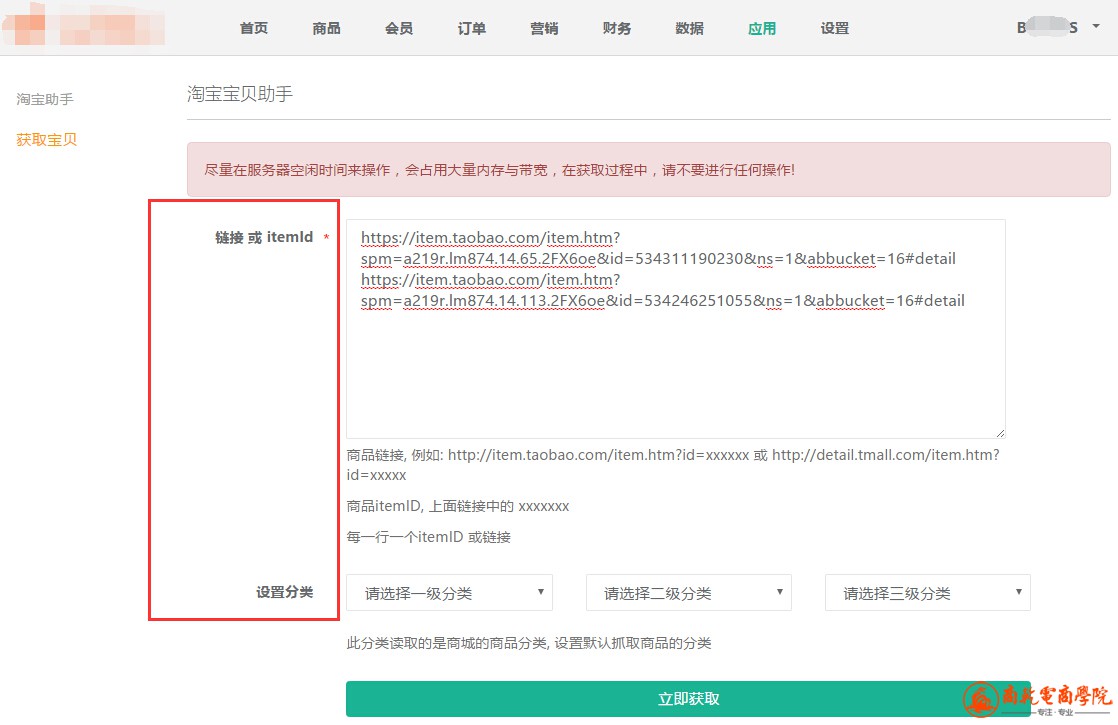
Task: Select 订单 in the top navigation
Action: coord(472,29)
